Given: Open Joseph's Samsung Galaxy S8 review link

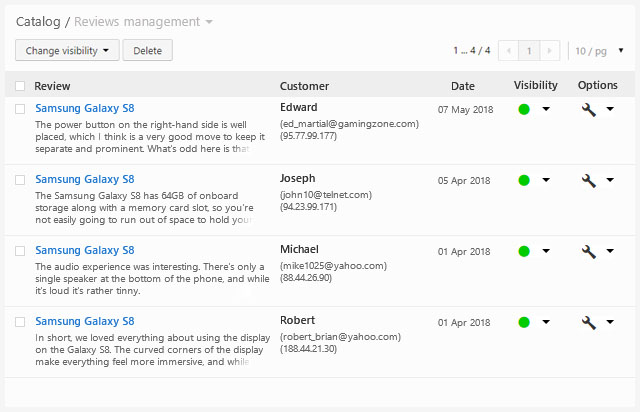Looking at the screenshot, I should click(84, 180).
